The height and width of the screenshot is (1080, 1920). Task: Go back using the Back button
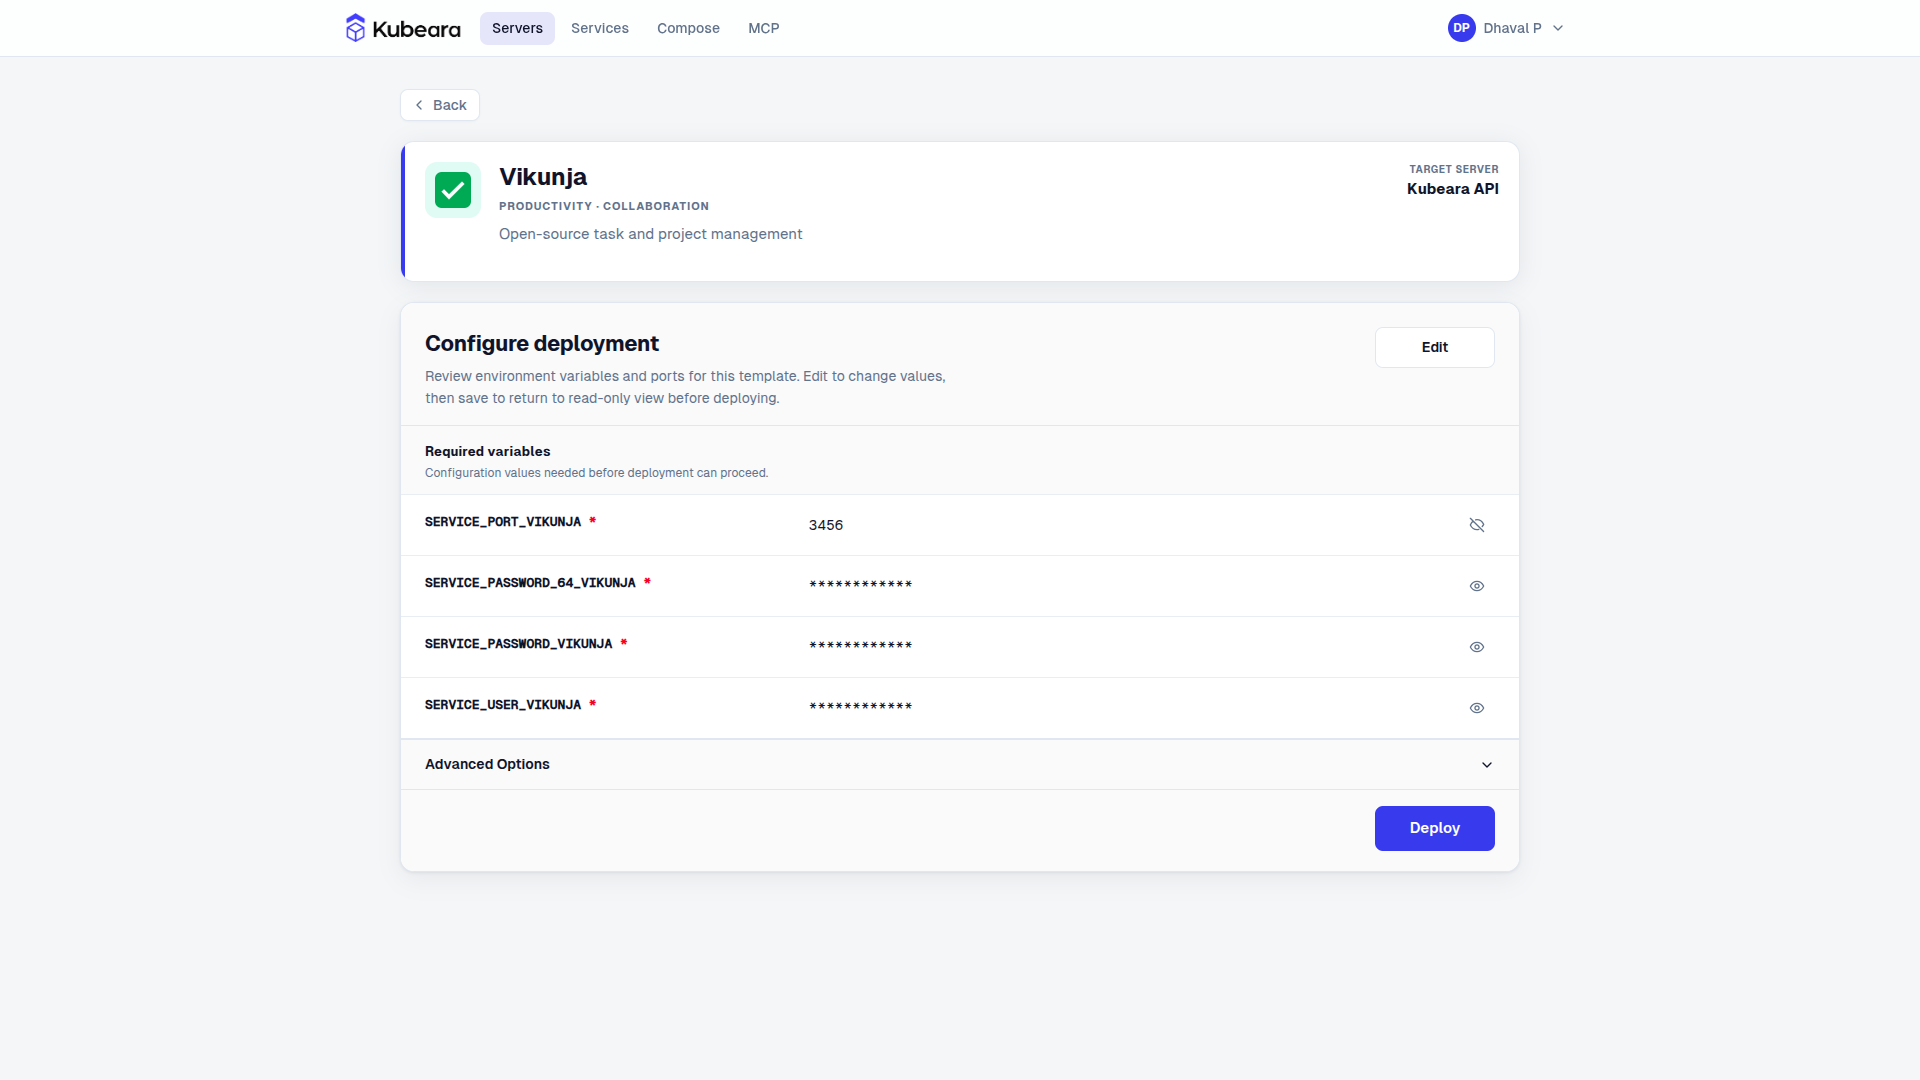440,105
